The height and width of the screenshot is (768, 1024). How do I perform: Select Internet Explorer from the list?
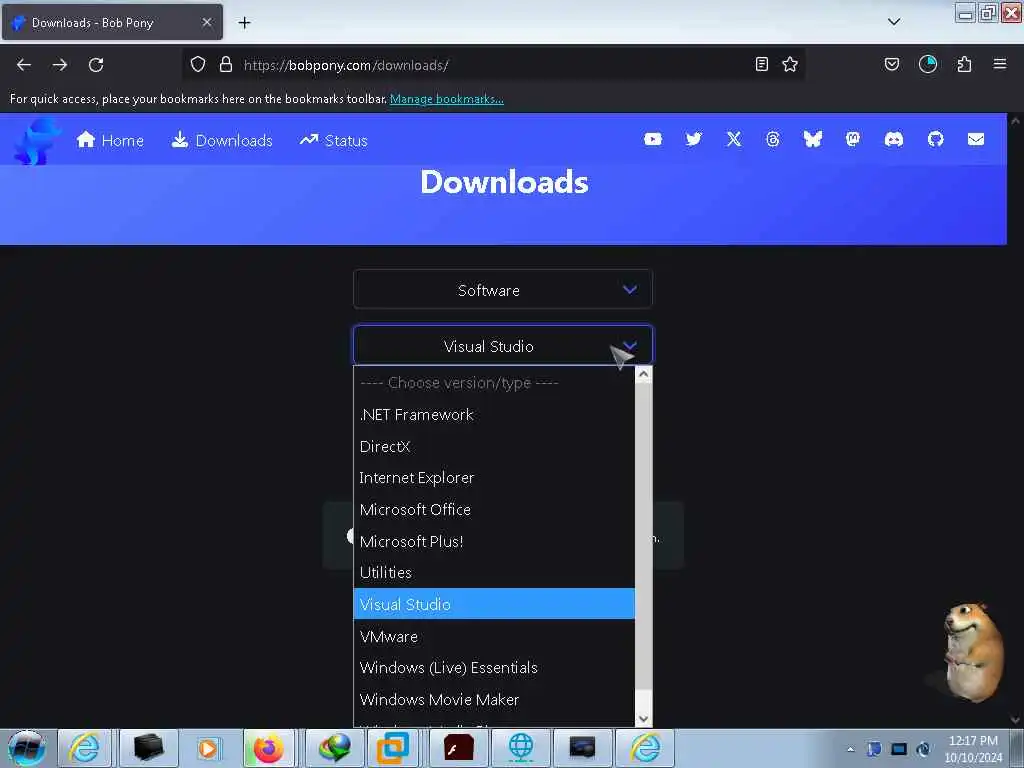[494, 478]
